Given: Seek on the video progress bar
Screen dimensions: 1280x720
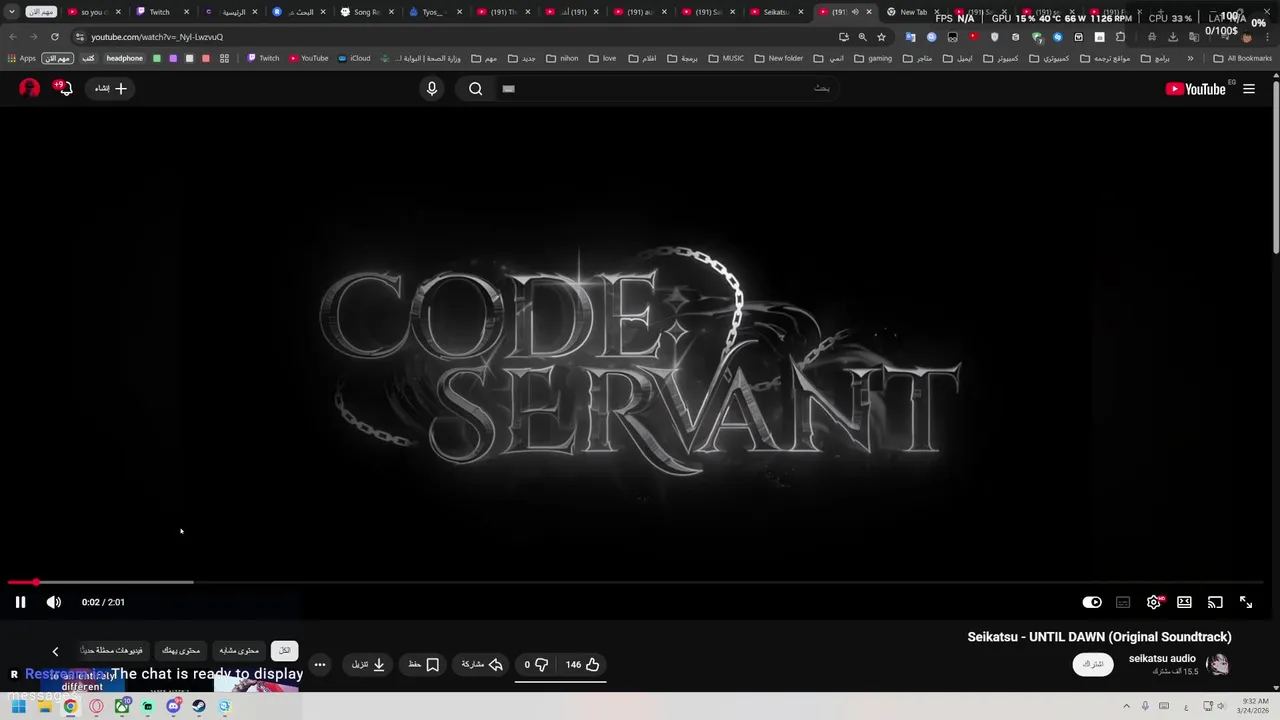Looking at the screenshot, I should (x=636, y=582).
